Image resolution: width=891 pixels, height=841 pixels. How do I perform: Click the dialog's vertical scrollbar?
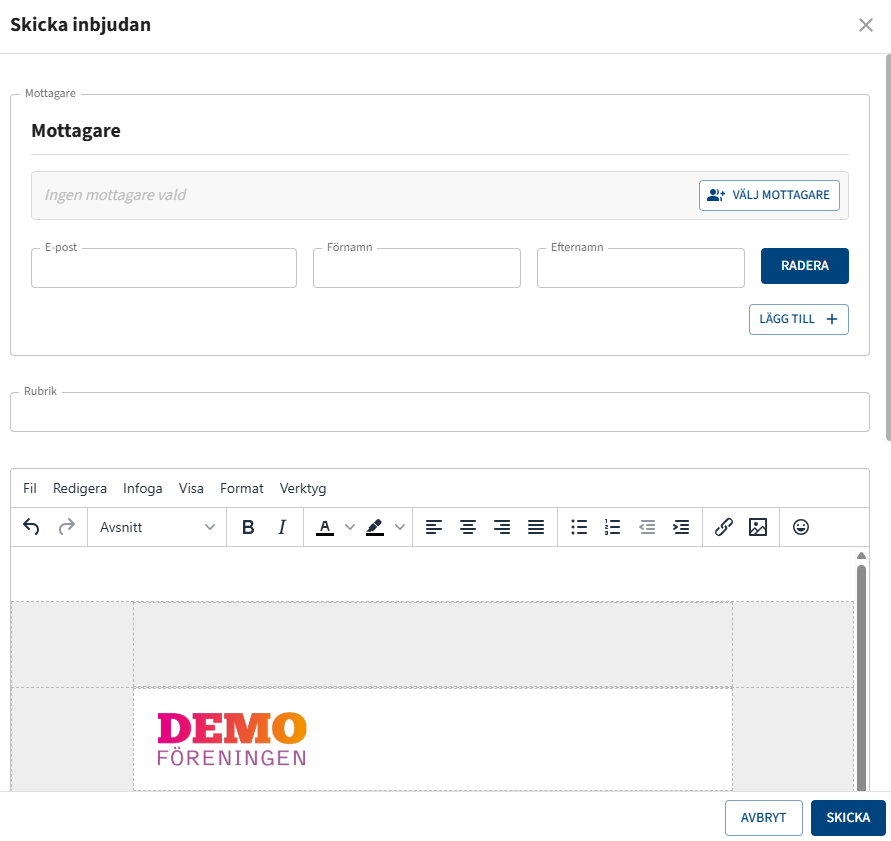(888, 247)
